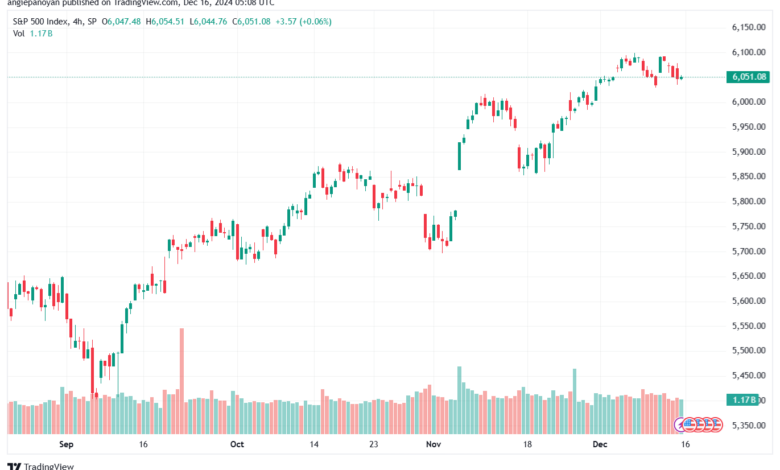Image resolution: width=780 pixels, height=470 pixels.
Task: Open the TradingView text link
Action: click(49, 467)
